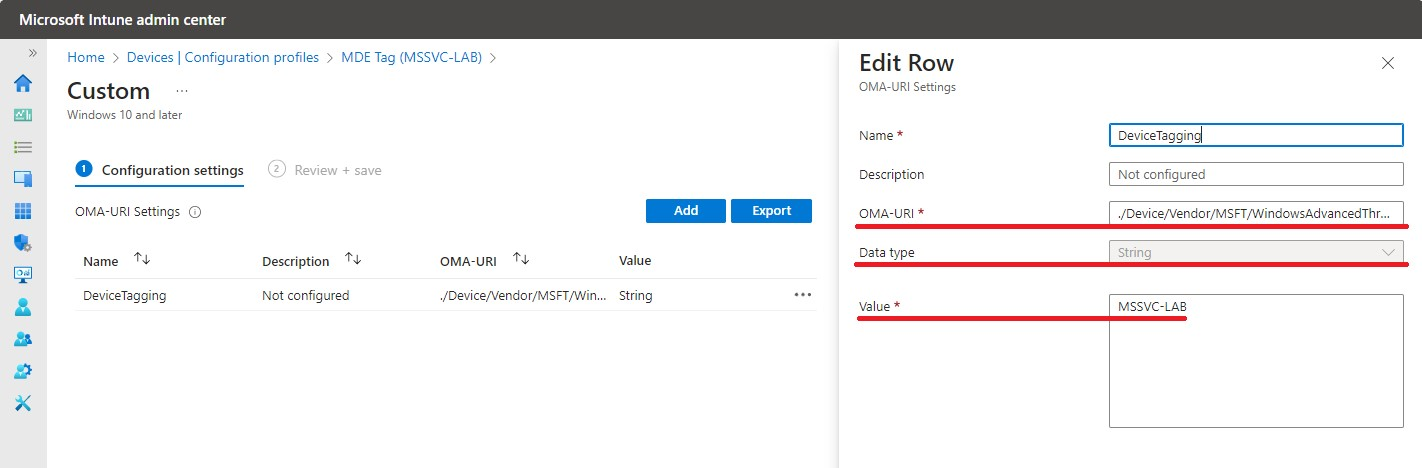Open Troubleshooting tools icon in sidebar

coord(22,403)
